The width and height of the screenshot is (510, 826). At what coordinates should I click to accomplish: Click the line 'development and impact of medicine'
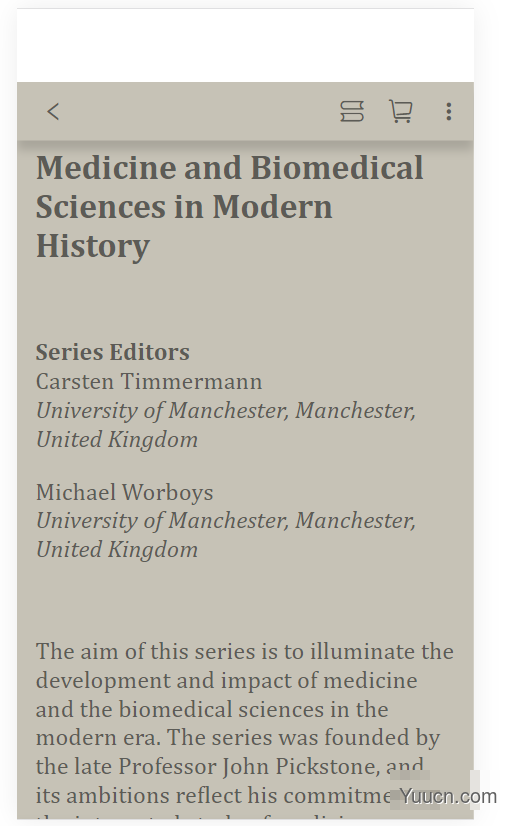[227, 681]
